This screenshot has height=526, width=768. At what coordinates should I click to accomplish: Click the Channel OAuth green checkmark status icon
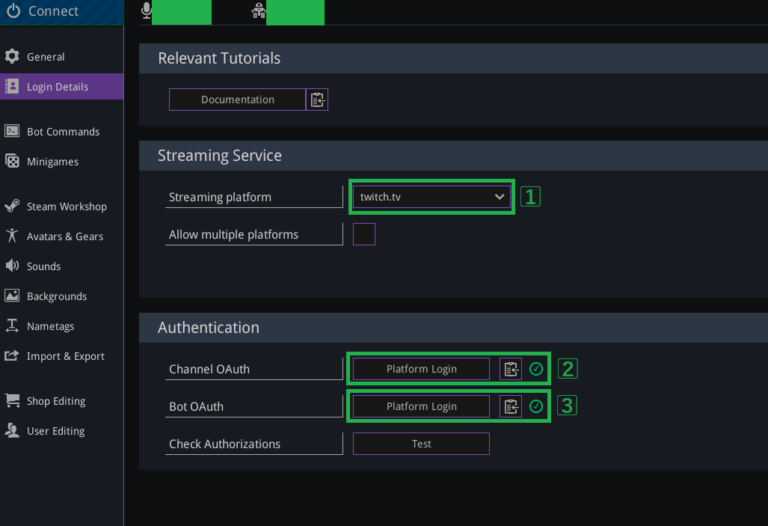tap(536, 369)
